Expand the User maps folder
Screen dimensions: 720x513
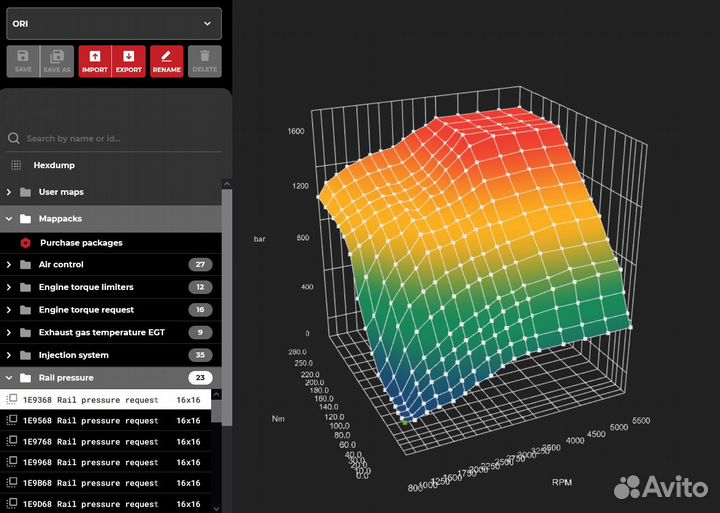tap(9, 191)
